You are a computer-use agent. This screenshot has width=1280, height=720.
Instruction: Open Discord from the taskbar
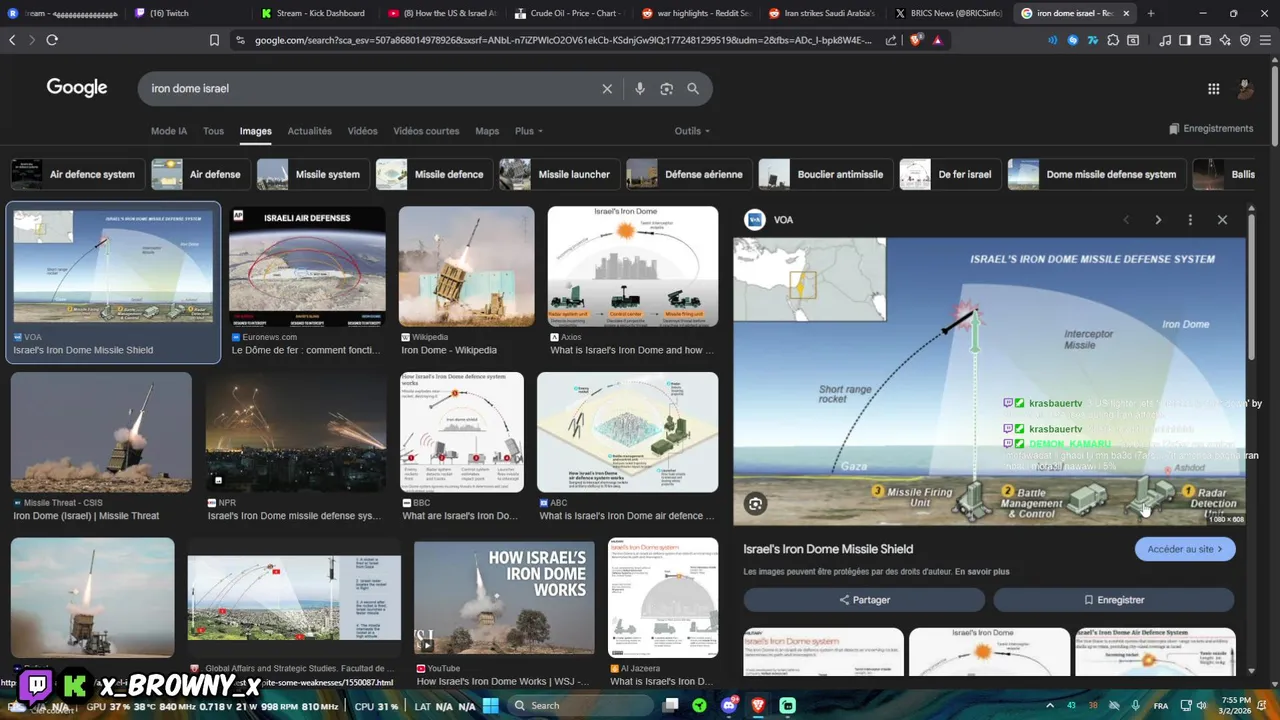pos(729,705)
